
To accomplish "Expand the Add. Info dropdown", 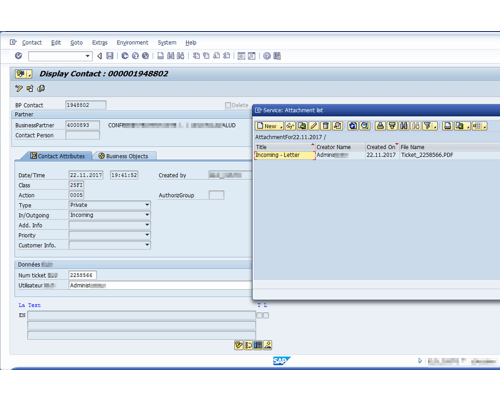I will click(x=147, y=225).
